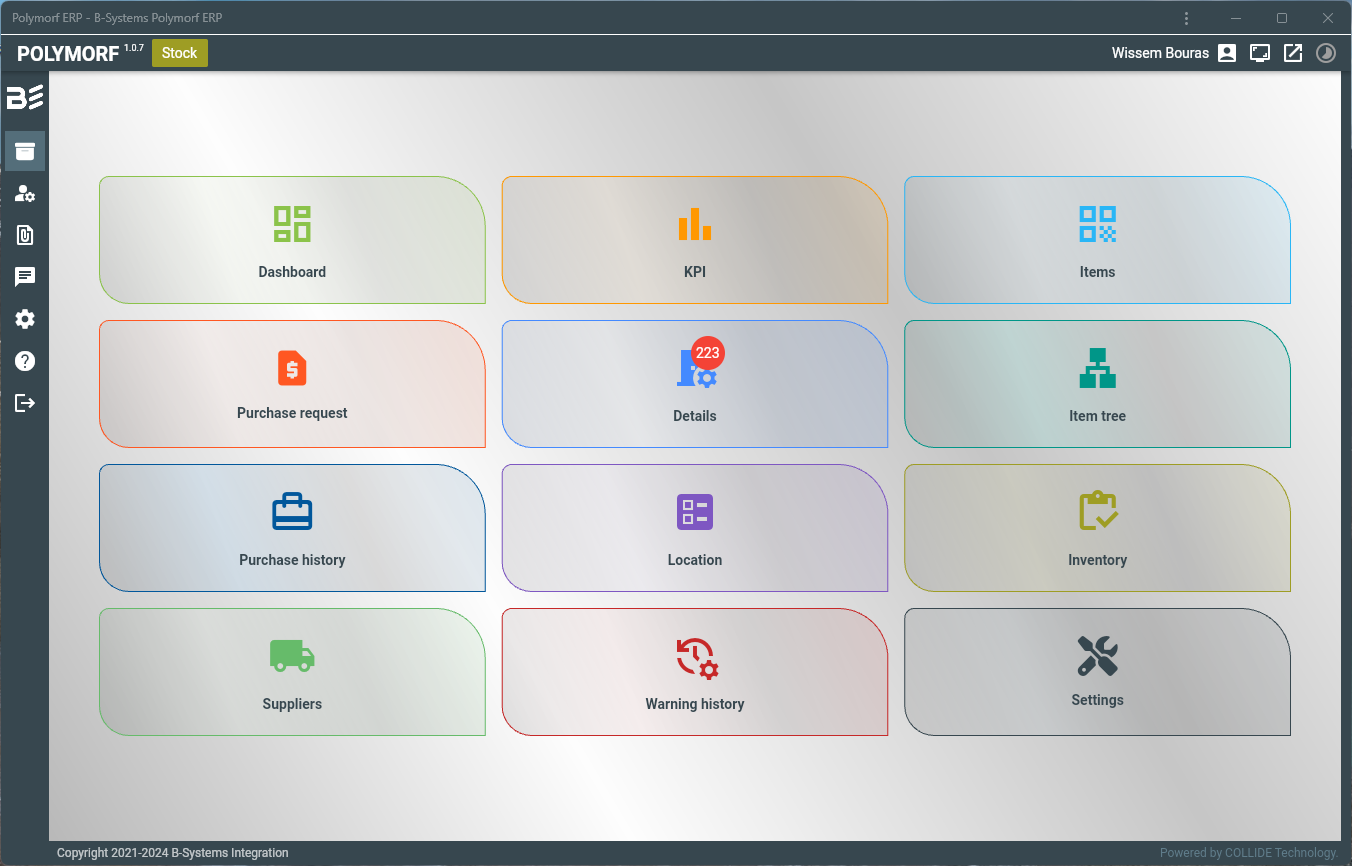
Task: Click the screen display icon in header
Action: 1260,53
